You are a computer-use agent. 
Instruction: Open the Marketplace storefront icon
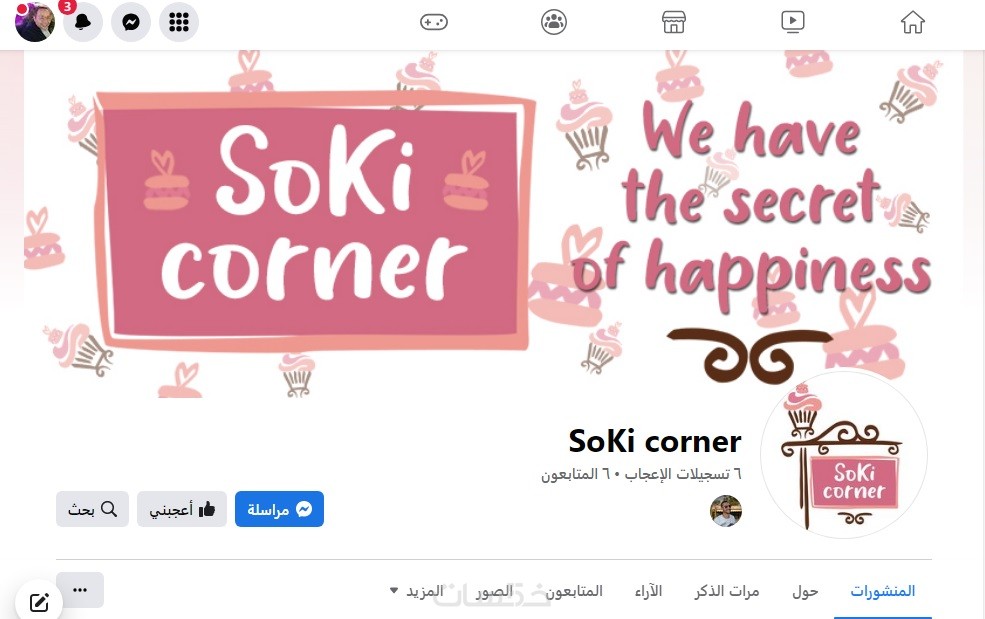[x=673, y=22]
